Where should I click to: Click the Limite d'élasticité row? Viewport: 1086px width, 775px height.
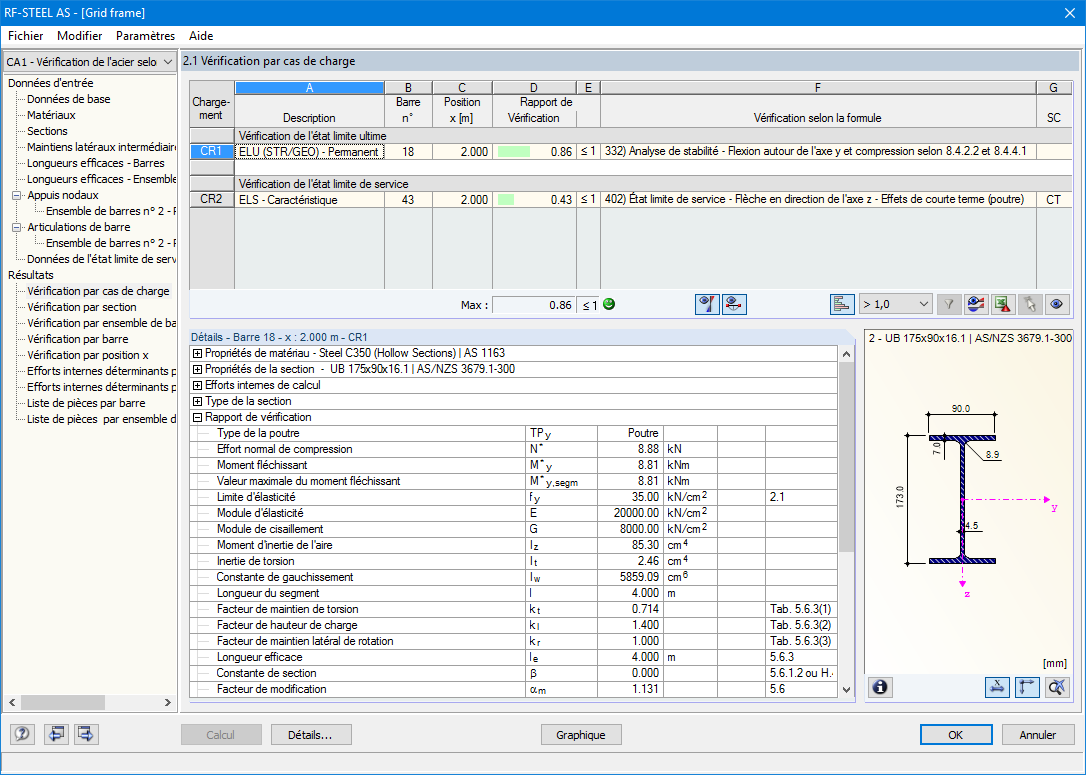(513, 497)
